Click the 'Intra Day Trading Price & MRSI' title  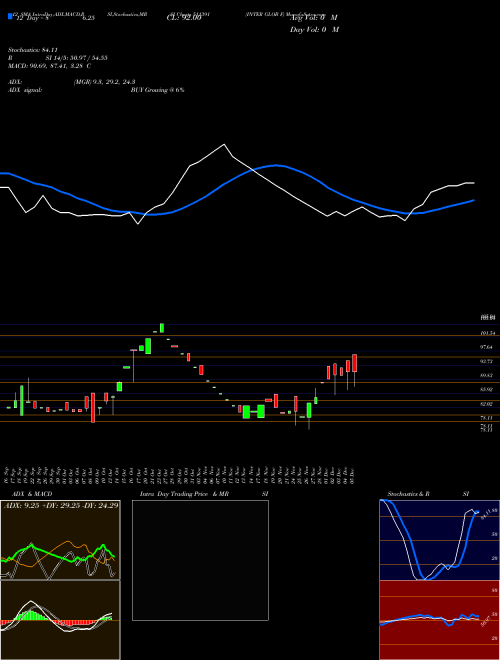(x=204, y=494)
